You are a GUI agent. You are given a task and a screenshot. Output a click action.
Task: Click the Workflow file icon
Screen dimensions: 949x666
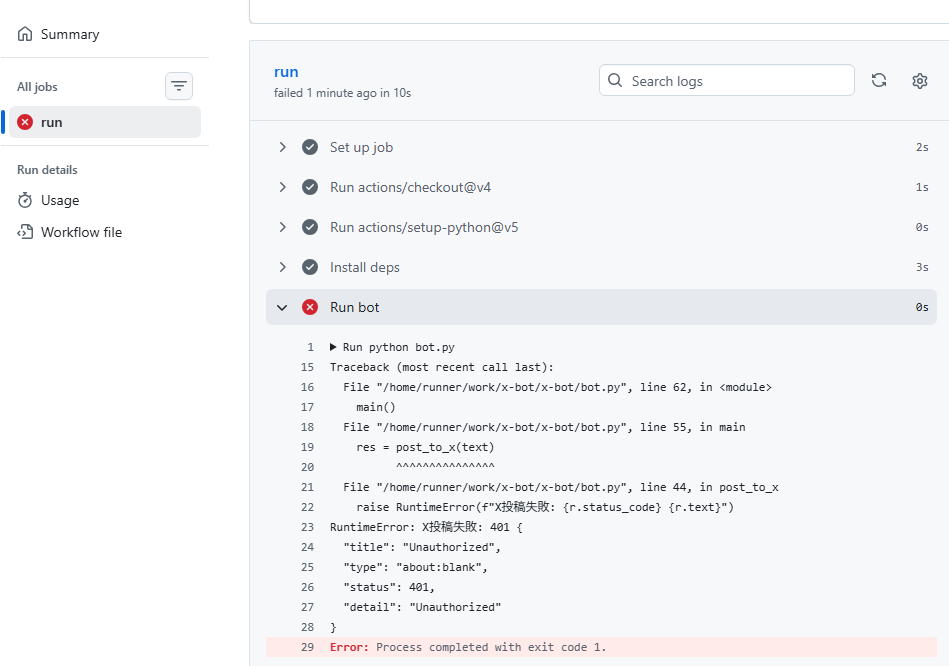point(25,232)
